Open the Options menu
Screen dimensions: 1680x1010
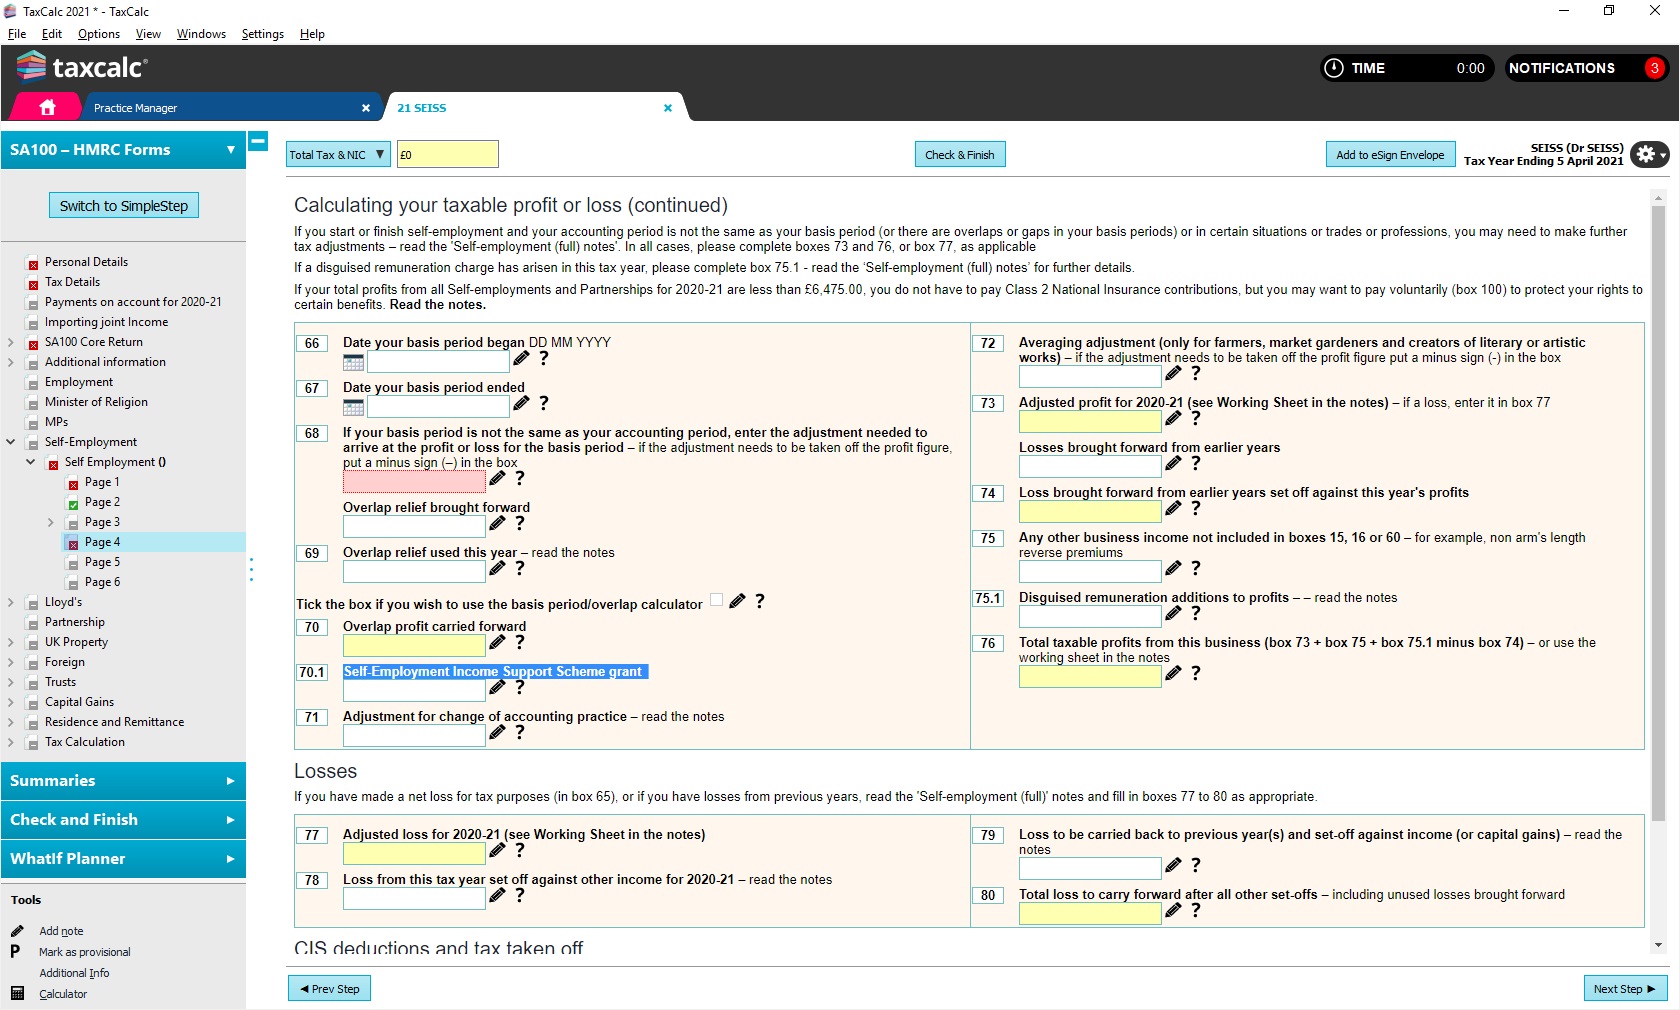[x=99, y=34]
